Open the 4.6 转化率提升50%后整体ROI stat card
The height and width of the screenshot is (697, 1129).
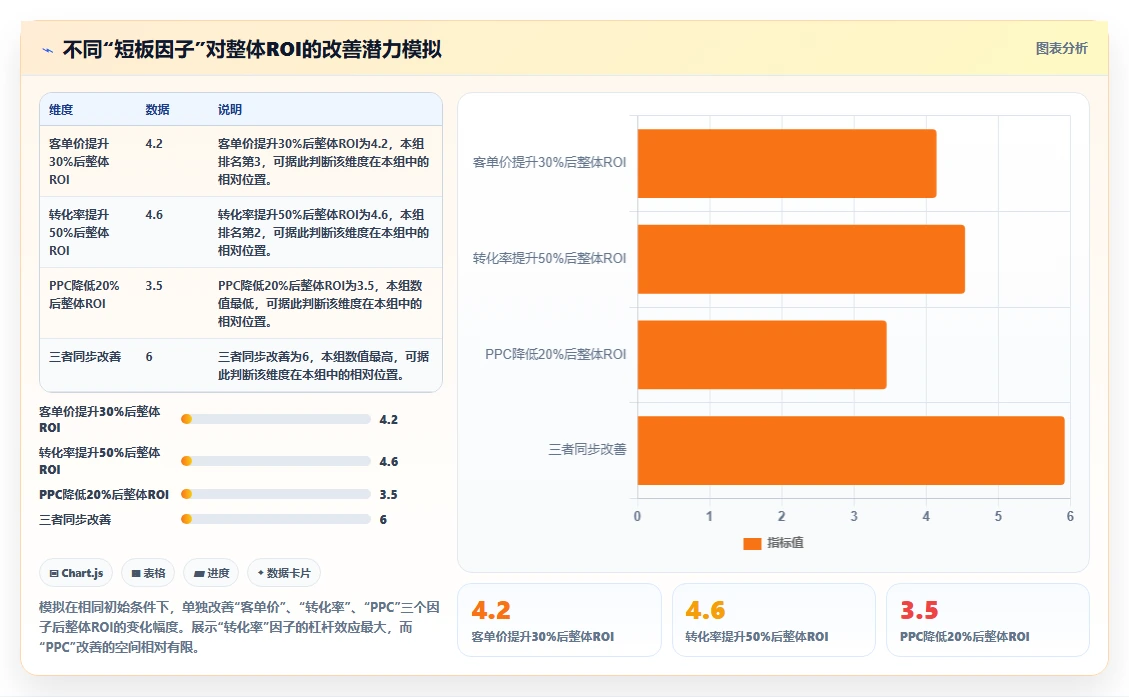773,620
